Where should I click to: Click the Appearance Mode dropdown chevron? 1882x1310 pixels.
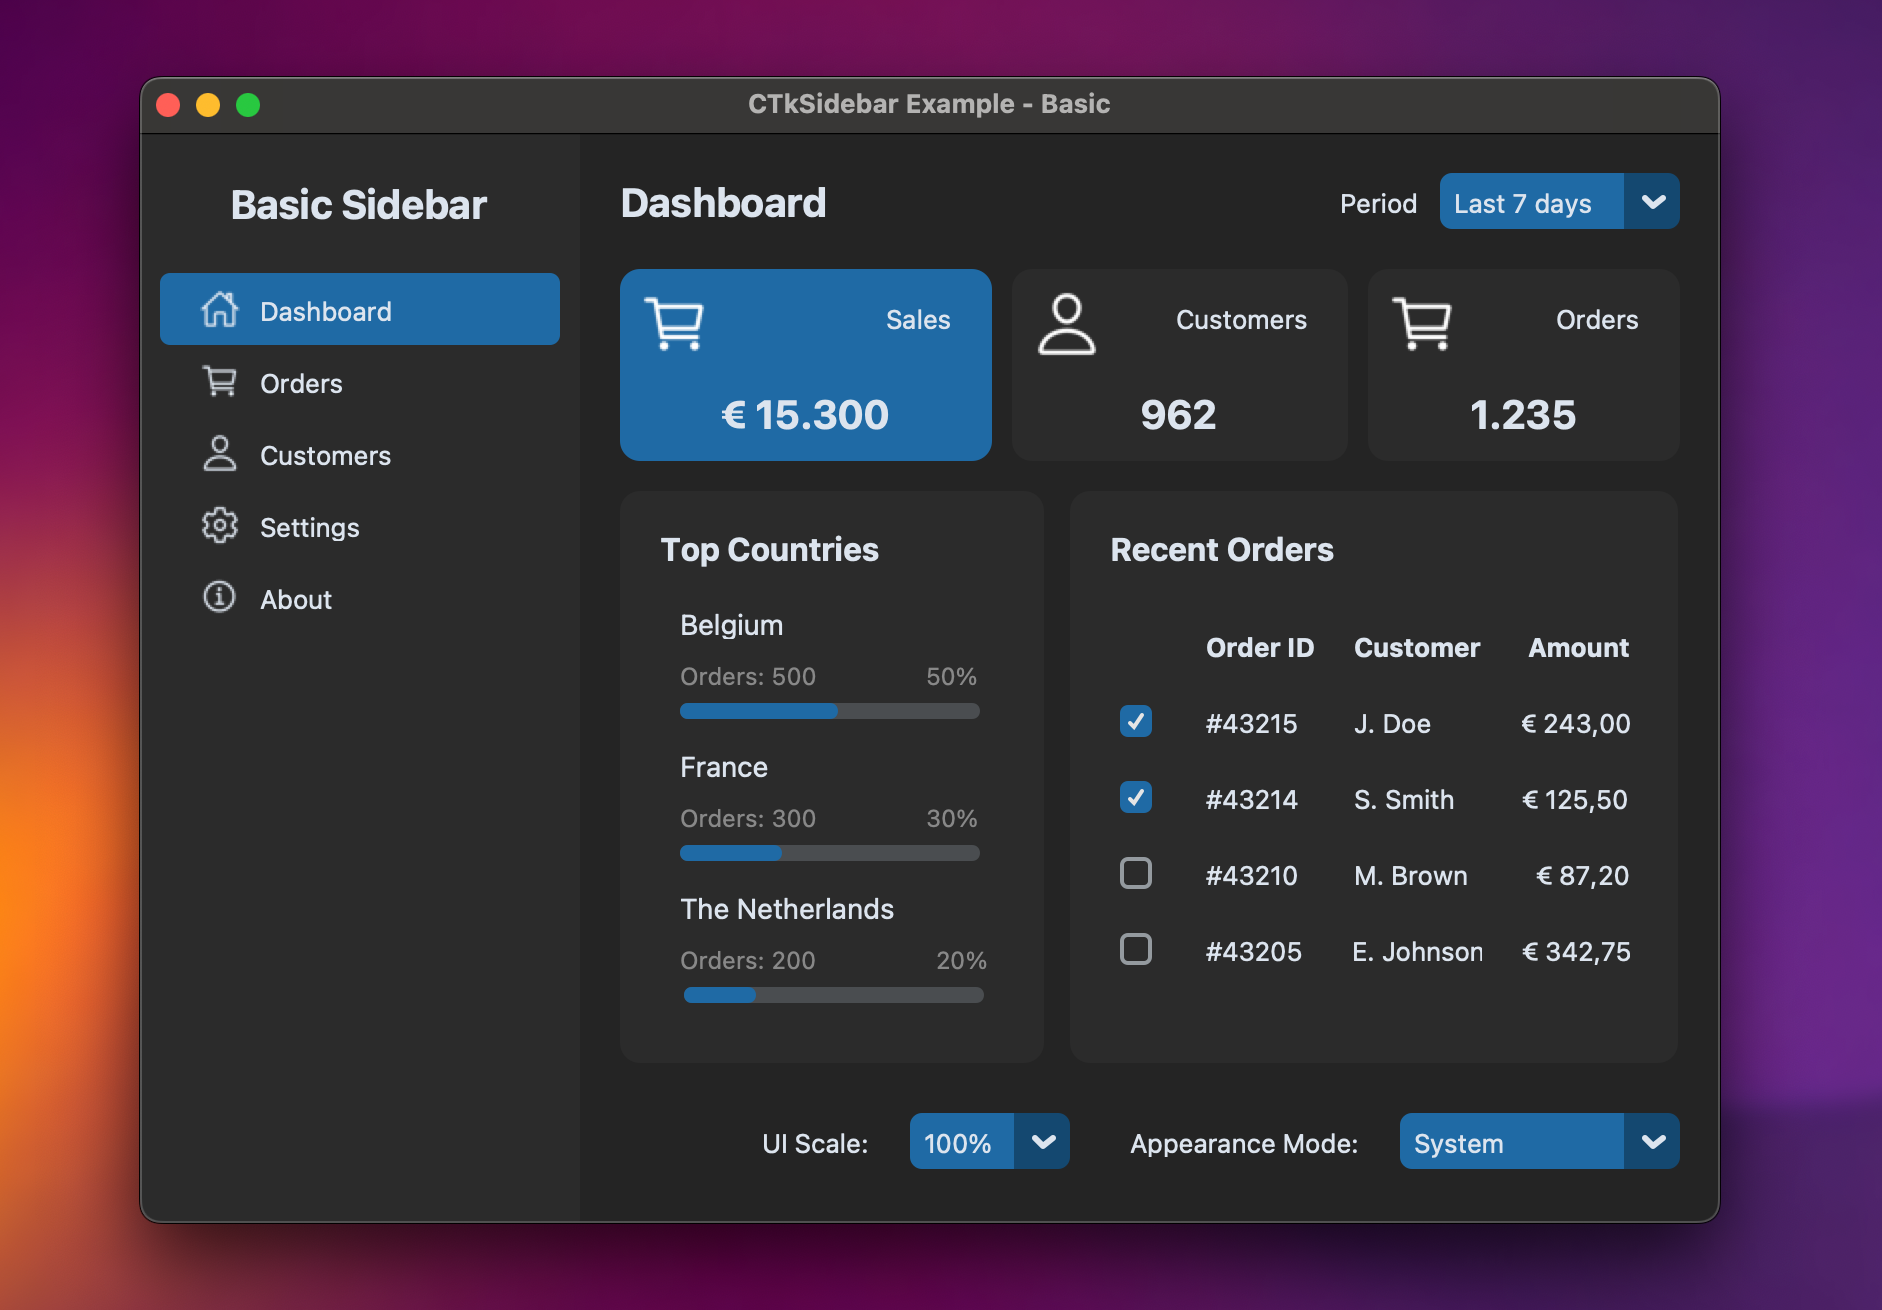1653,1142
